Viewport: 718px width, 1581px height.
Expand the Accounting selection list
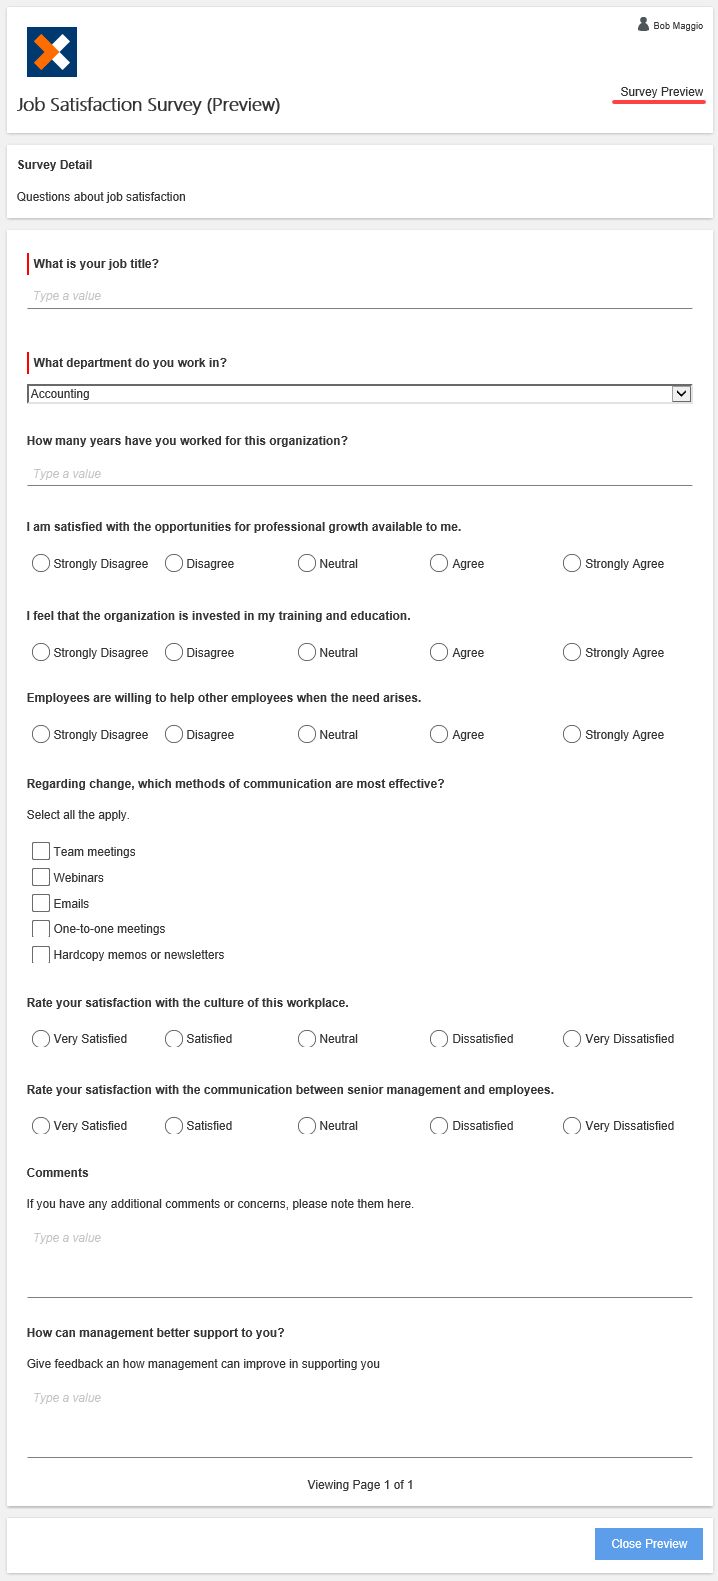pyautogui.click(x=681, y=393)
